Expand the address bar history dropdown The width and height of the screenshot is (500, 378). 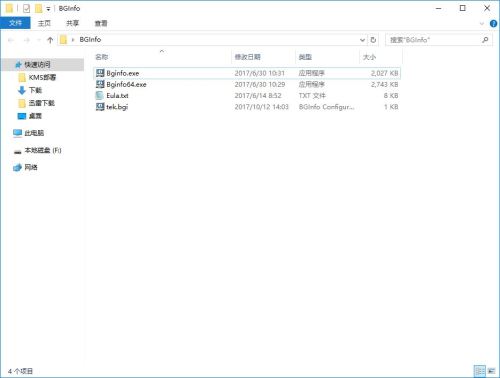pos(362,40)
